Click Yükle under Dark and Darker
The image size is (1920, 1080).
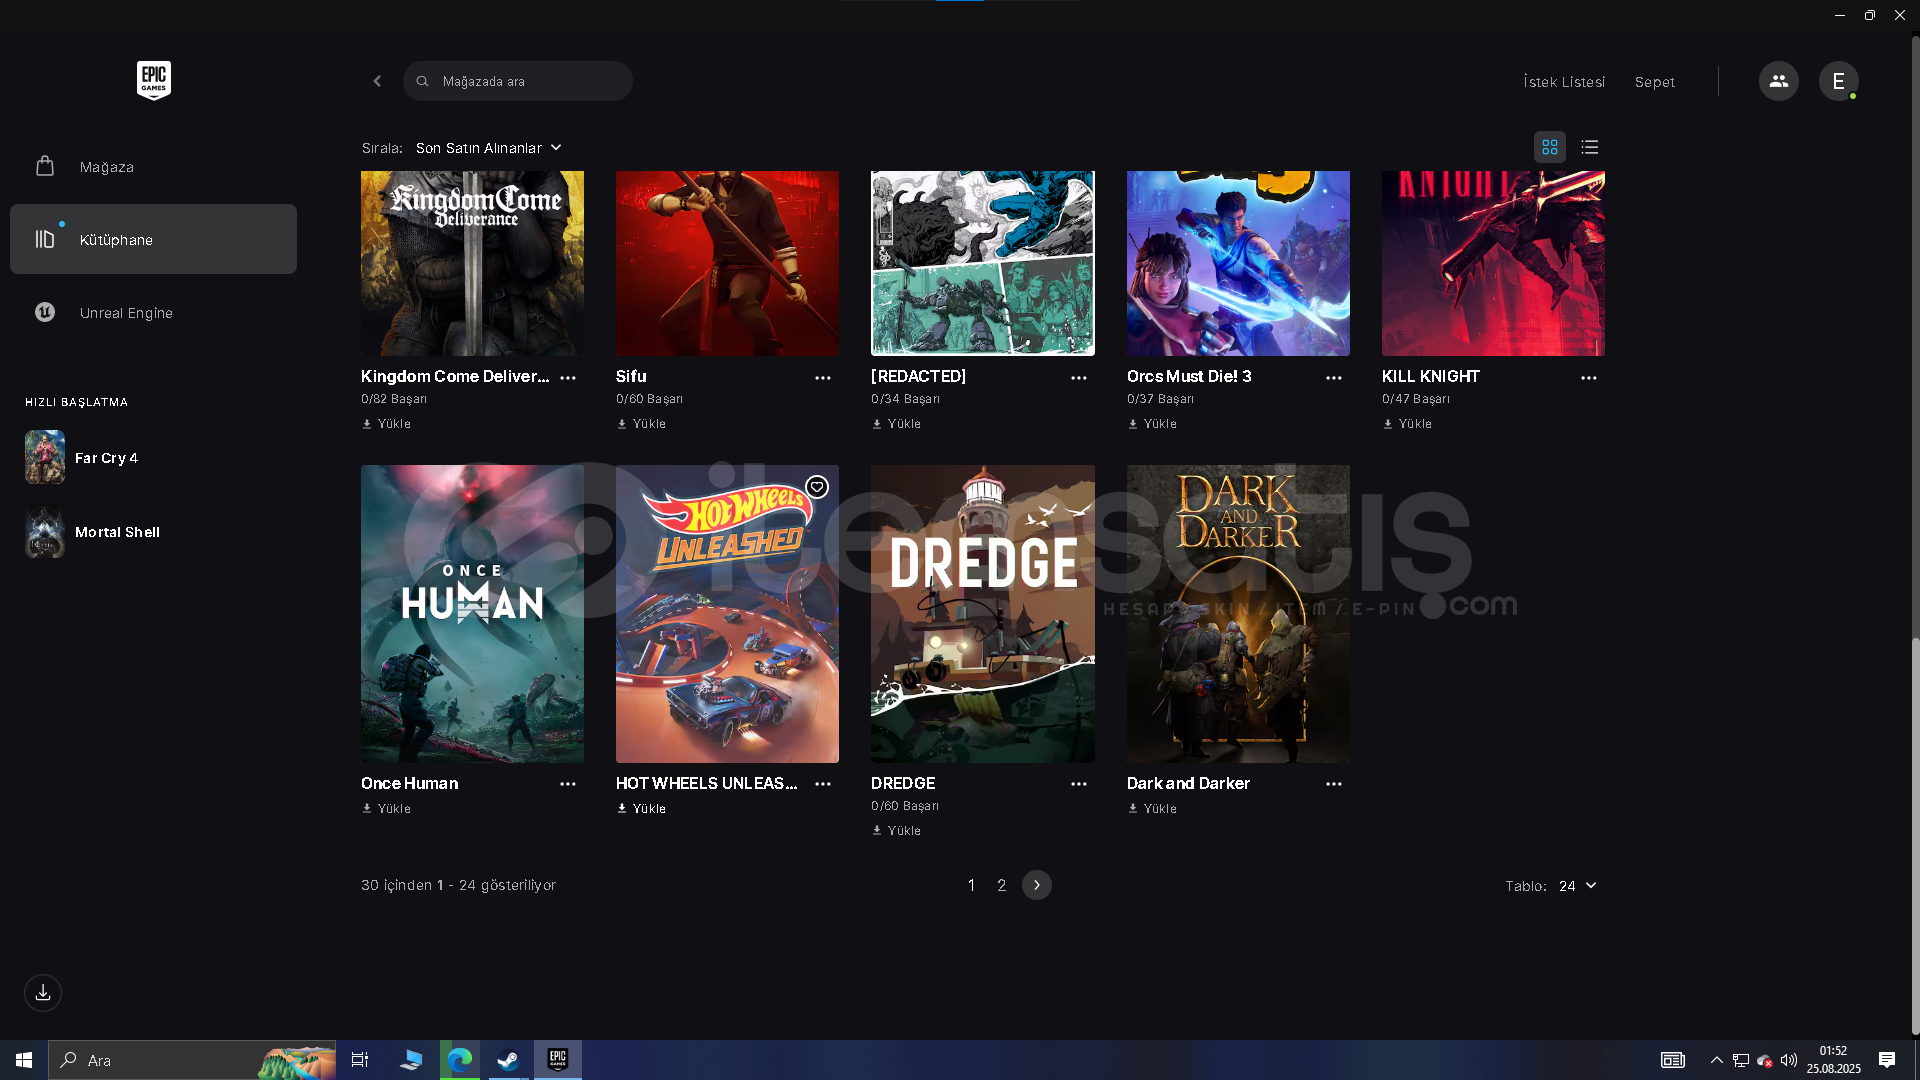pos(1152,809)
